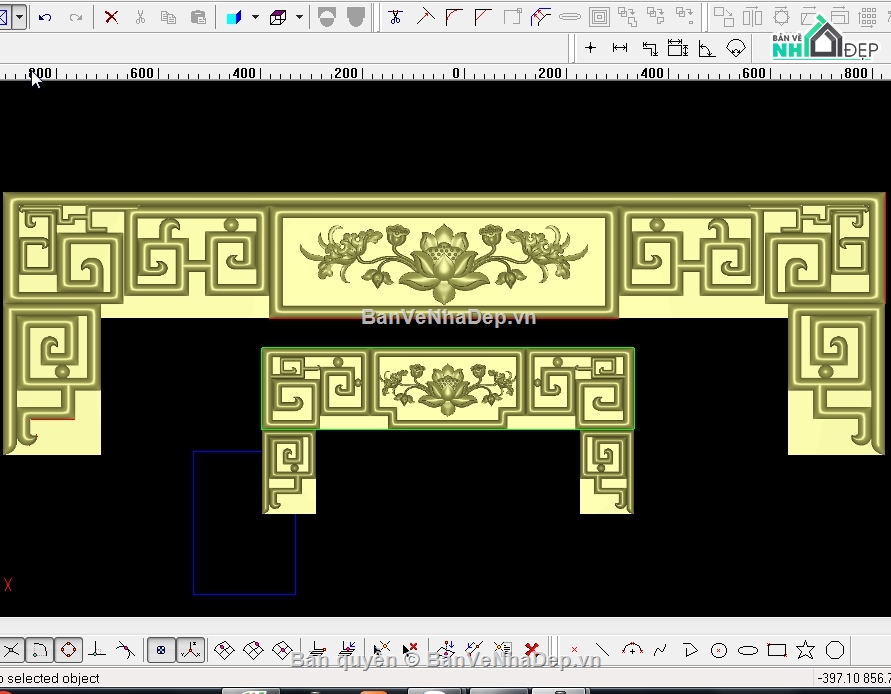This screenshot has height=694, width=891.
Task: Toggle the red circle center snap button
Action: tap(68, 650)
